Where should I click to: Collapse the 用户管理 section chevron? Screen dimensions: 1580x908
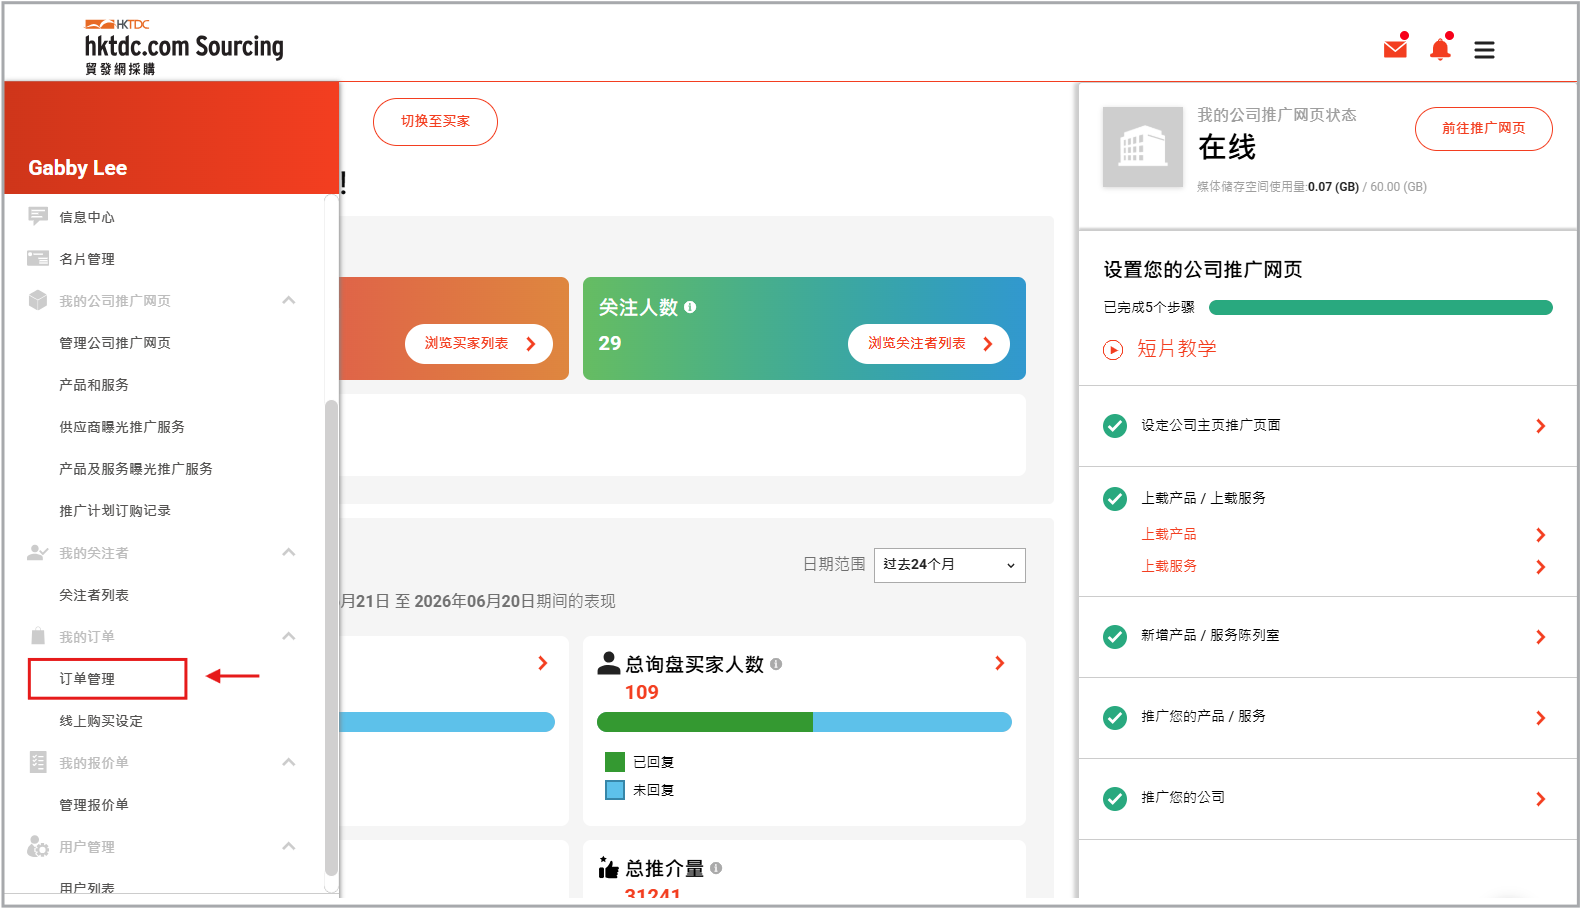click(x=289, y=846)
